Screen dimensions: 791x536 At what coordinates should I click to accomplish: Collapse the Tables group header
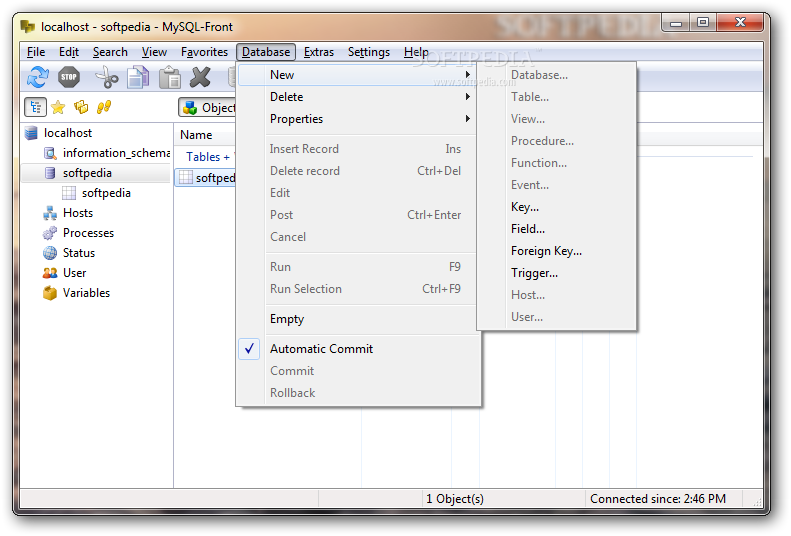click(x=207, y=157)
